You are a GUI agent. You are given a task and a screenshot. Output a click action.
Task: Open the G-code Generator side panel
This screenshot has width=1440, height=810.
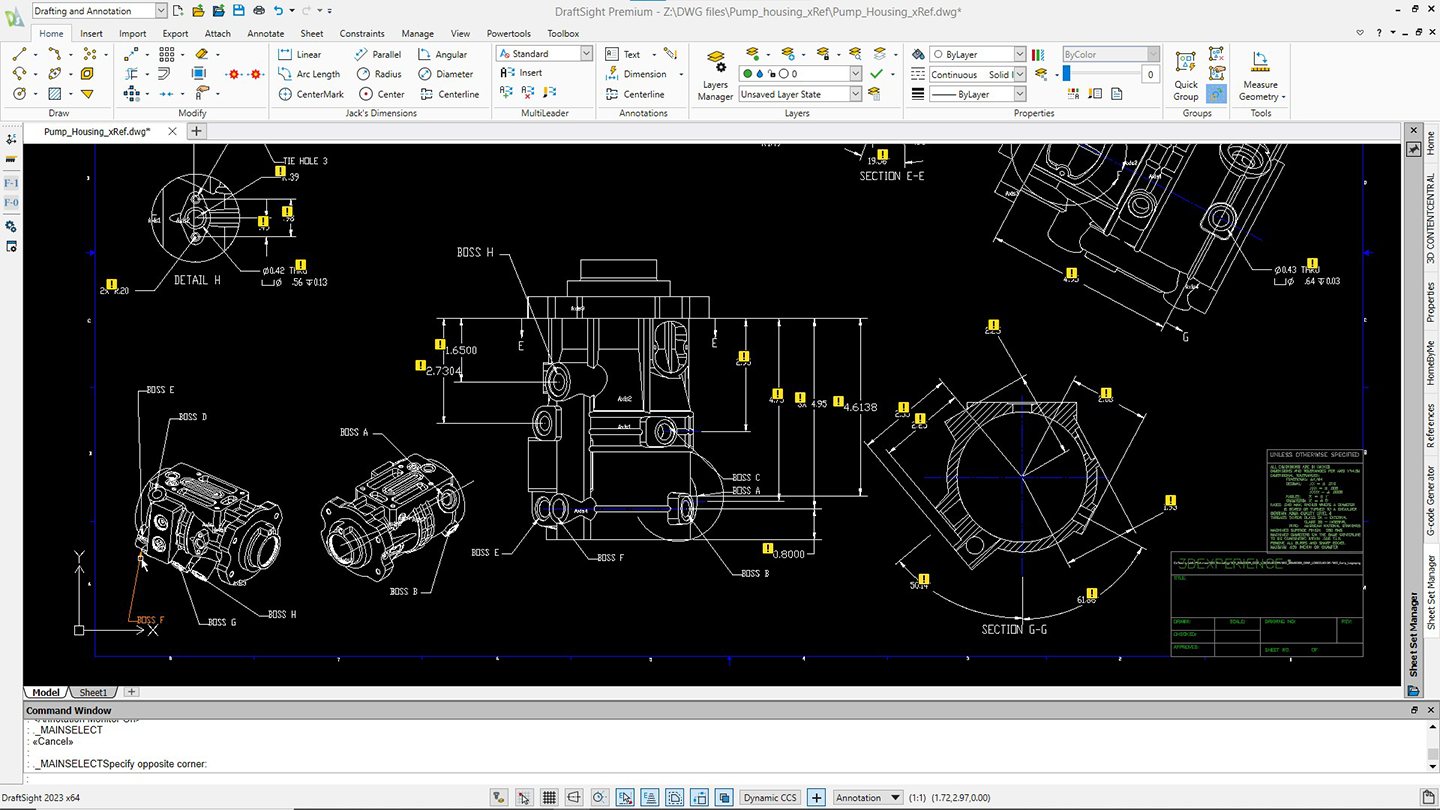coord(1430,501)
